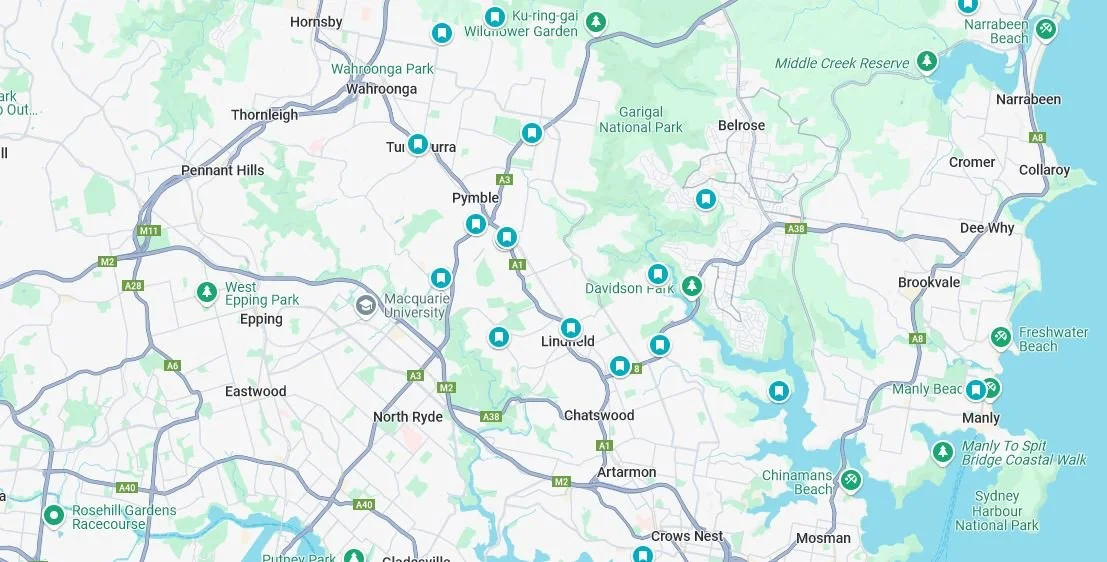
Task: Click the saved place marker at Turramurra
Action: [418, 144]
